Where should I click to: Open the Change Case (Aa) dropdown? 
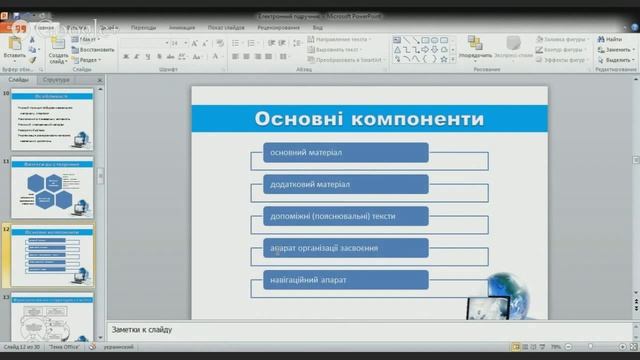click(198, 57)
